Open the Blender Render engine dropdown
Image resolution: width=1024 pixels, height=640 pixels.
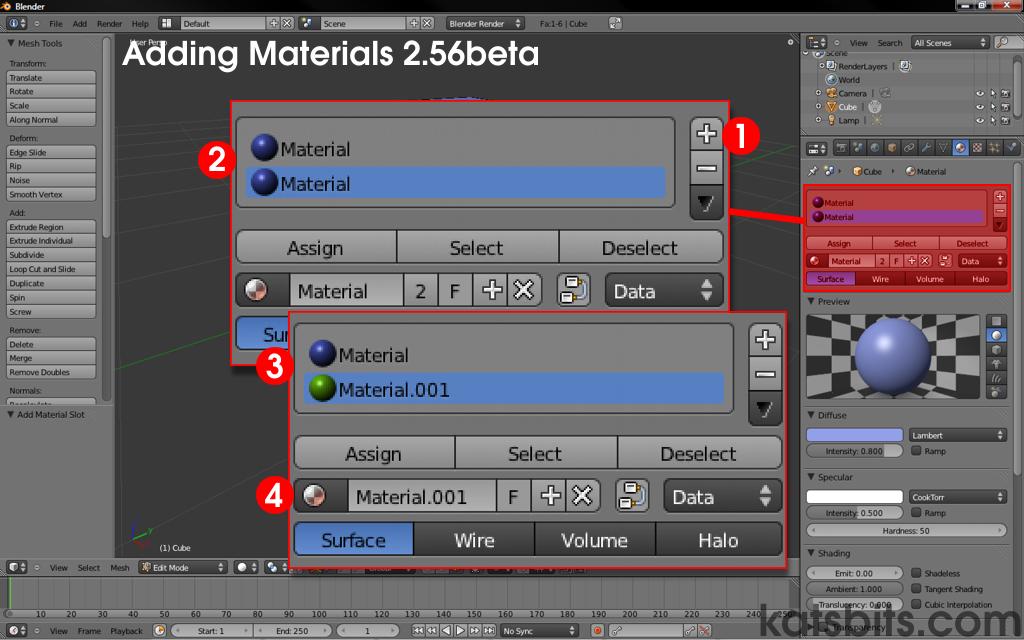486,23
